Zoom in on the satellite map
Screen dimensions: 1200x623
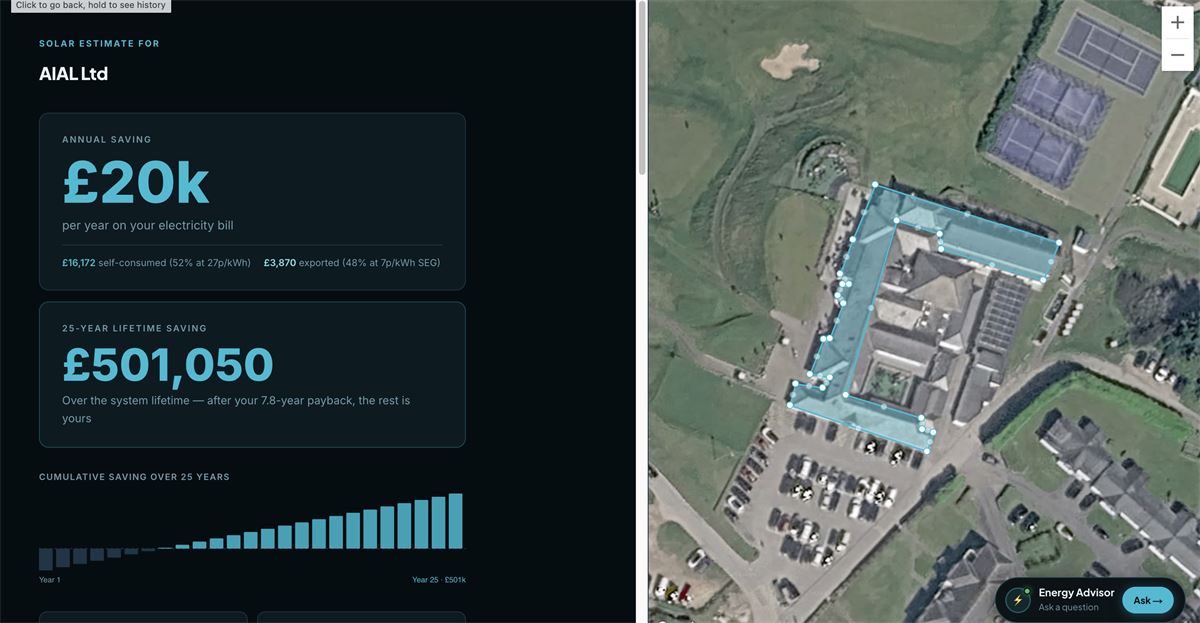point(1177,23)
